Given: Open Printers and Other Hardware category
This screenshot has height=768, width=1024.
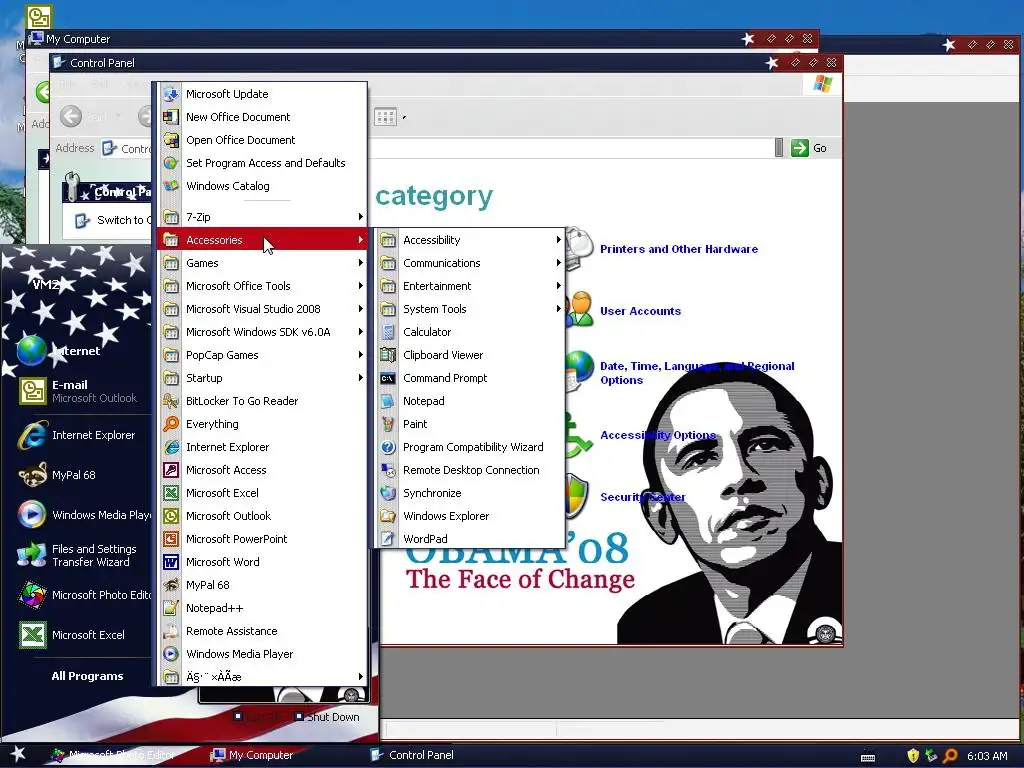Looking at the screenshot, I should [679, 249].
